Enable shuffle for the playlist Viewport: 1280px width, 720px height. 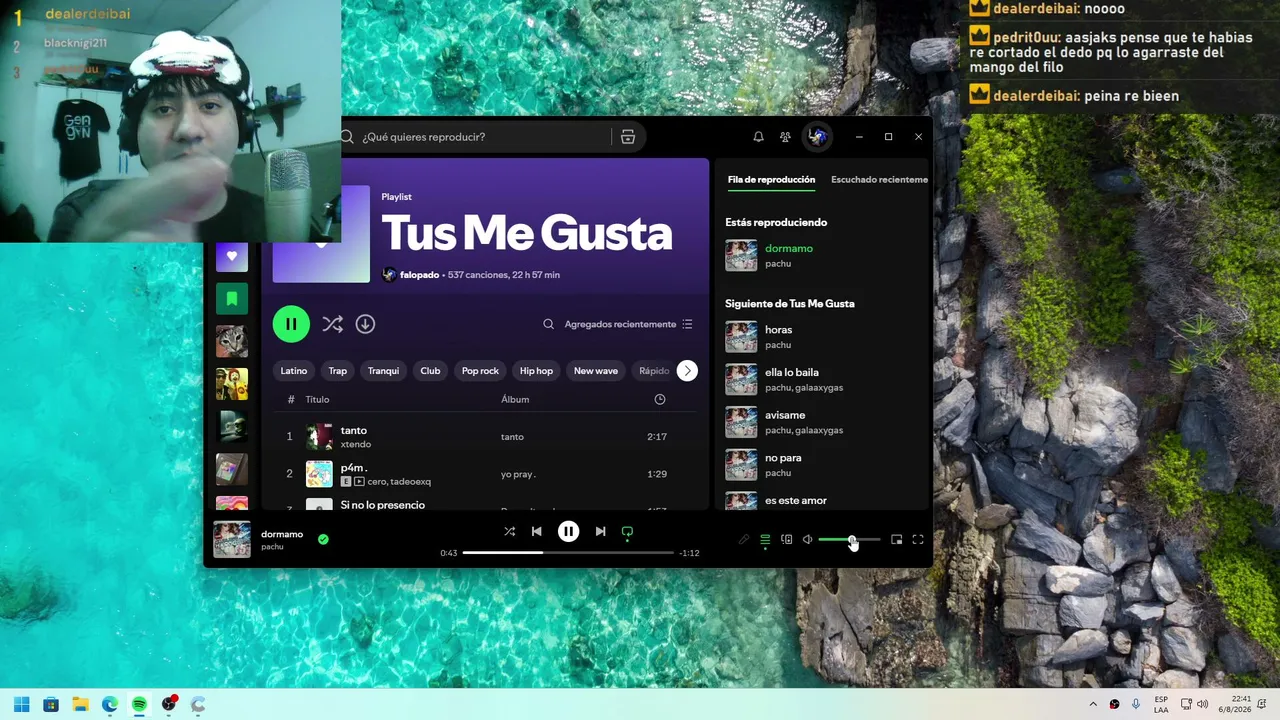[x=333, y=324]
